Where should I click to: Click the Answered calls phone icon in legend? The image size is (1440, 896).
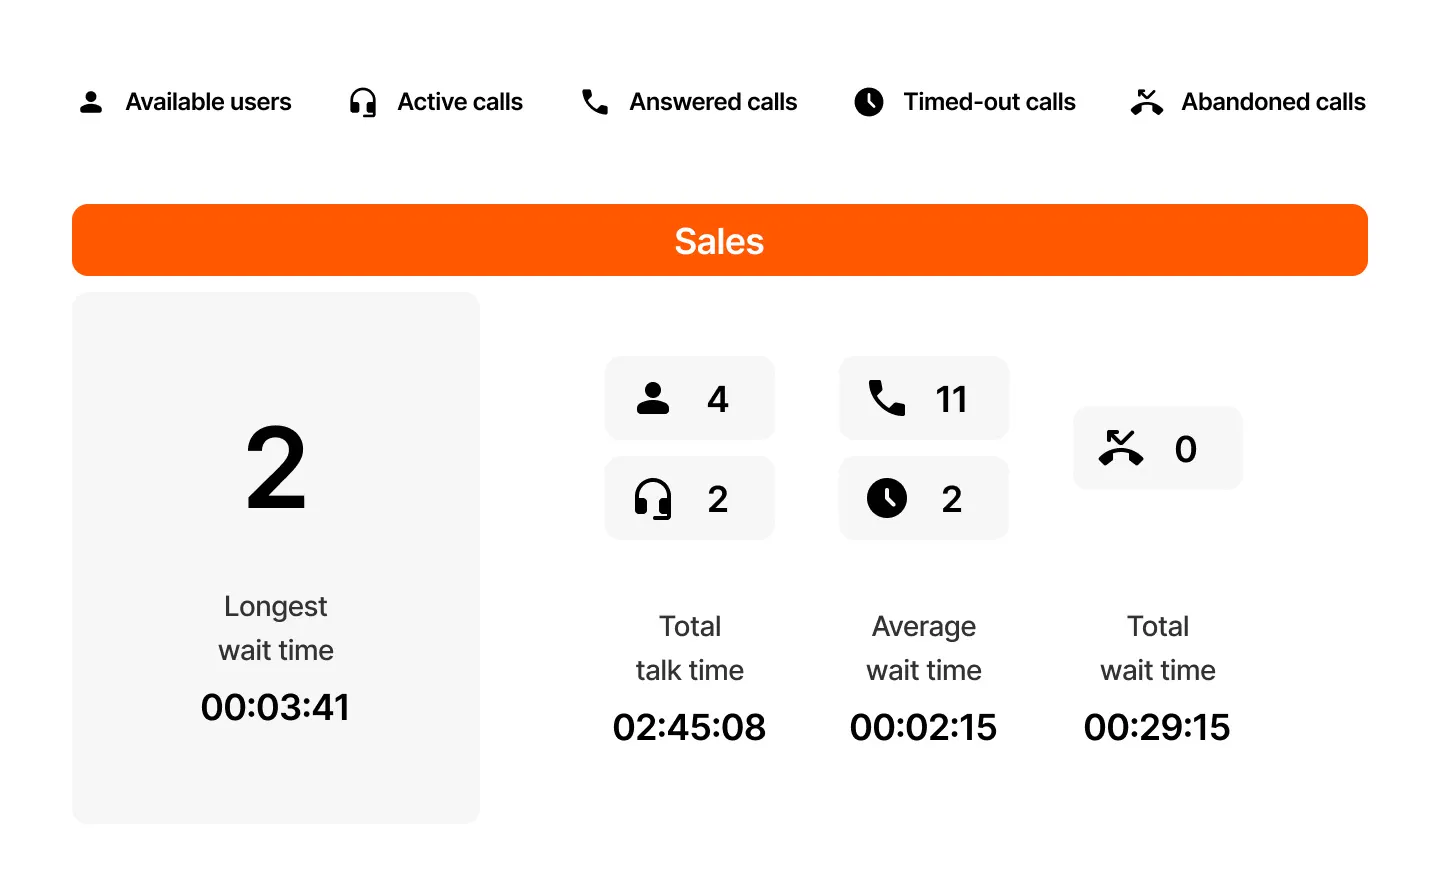point(595,102)
